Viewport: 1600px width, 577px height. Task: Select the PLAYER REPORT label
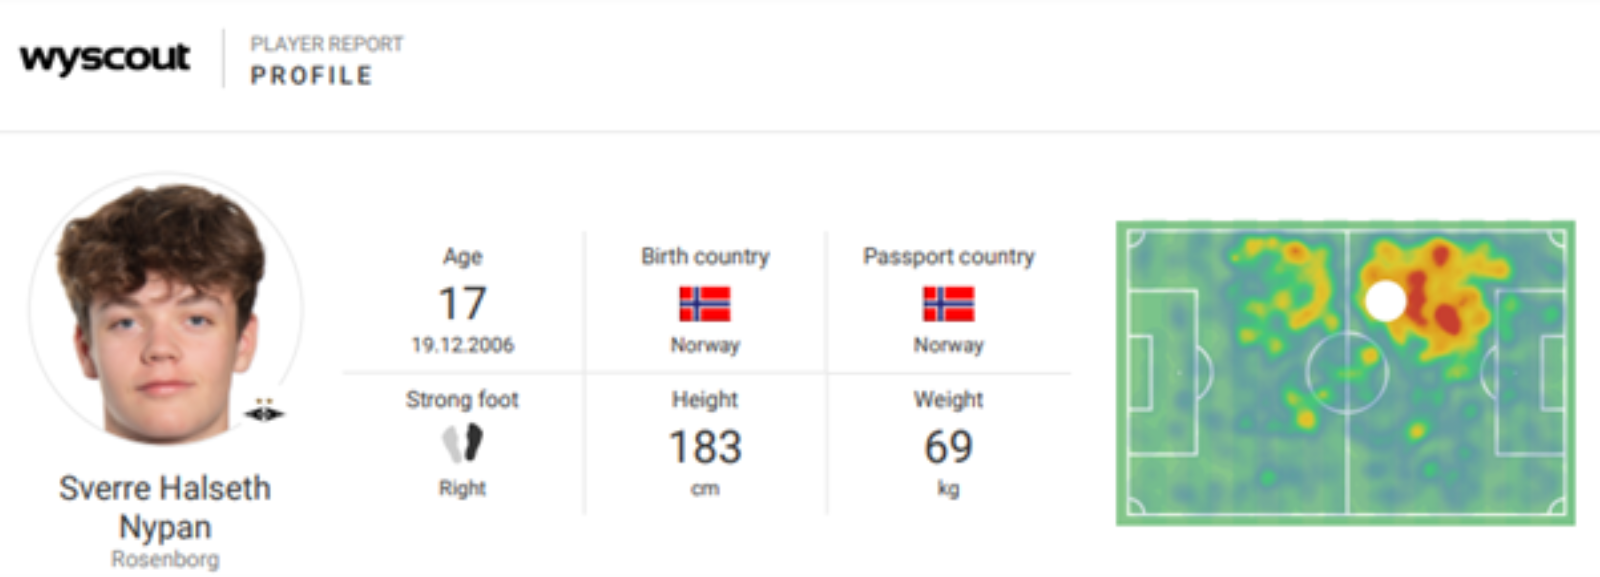coord(327,44)
